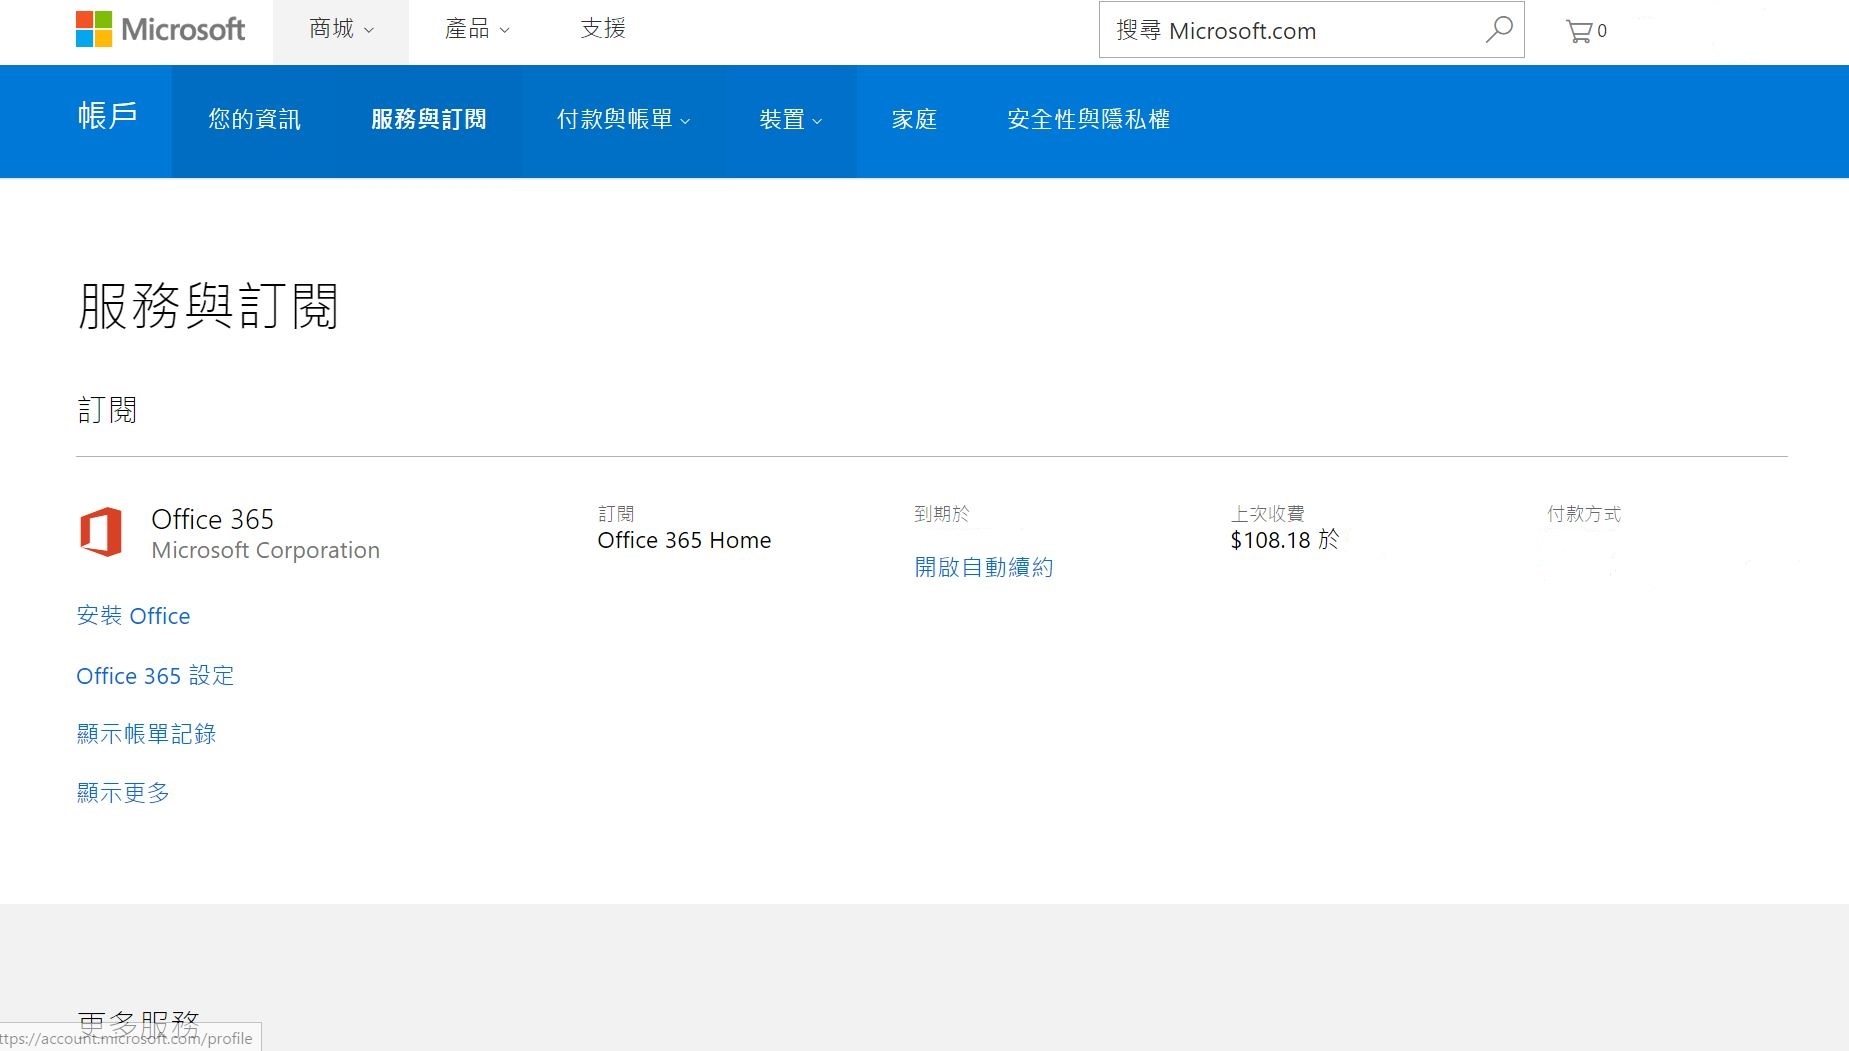Click the 帳戶 header link
This screenshot has width=1849, height=1051.
(x=108, y=116)
